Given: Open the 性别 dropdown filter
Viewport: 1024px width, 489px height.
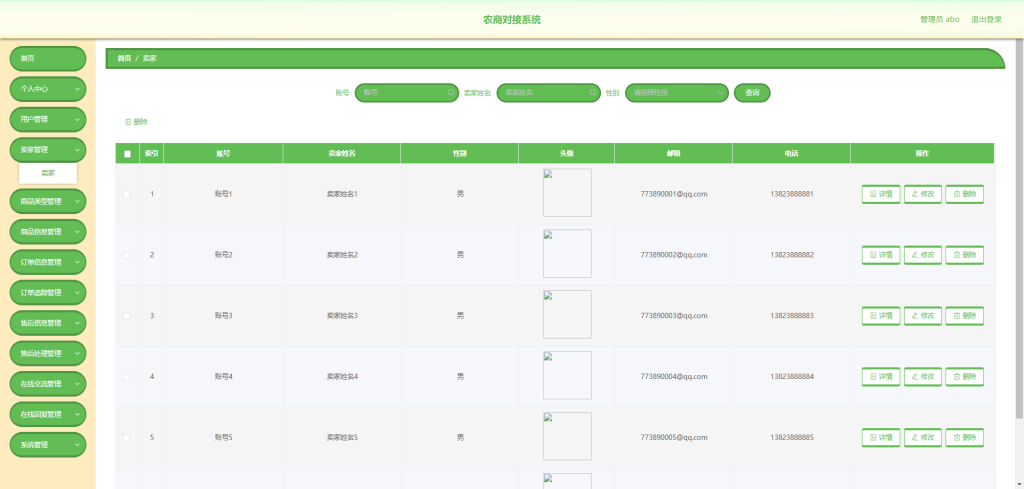Looking at the screenshot, I should 677,93.
